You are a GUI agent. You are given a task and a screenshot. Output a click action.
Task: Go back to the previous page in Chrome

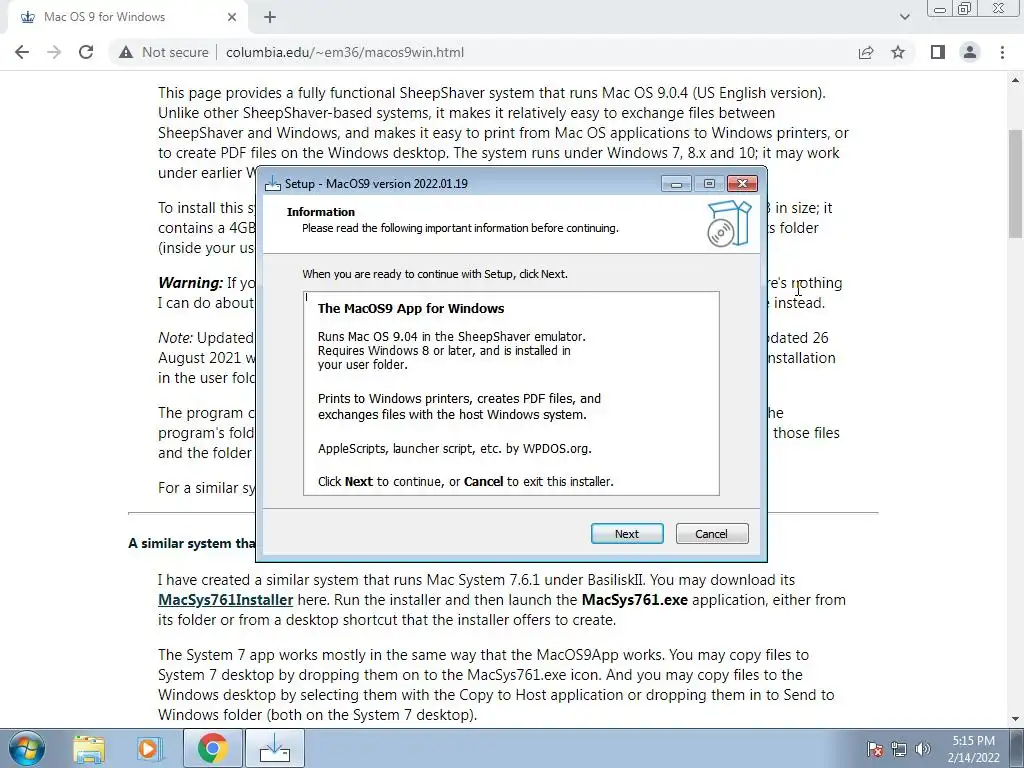22,52
